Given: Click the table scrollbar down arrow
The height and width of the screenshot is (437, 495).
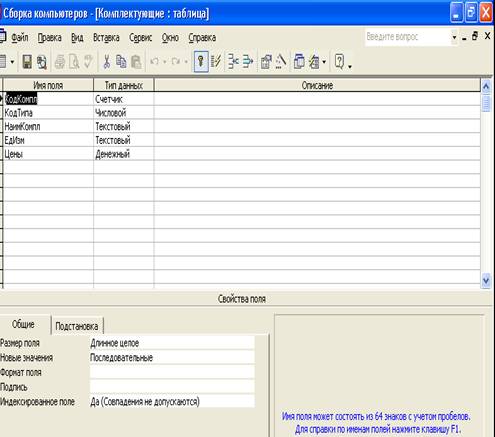Looking at the screenshot, I should pyautogui.click(x=486, y=281).
